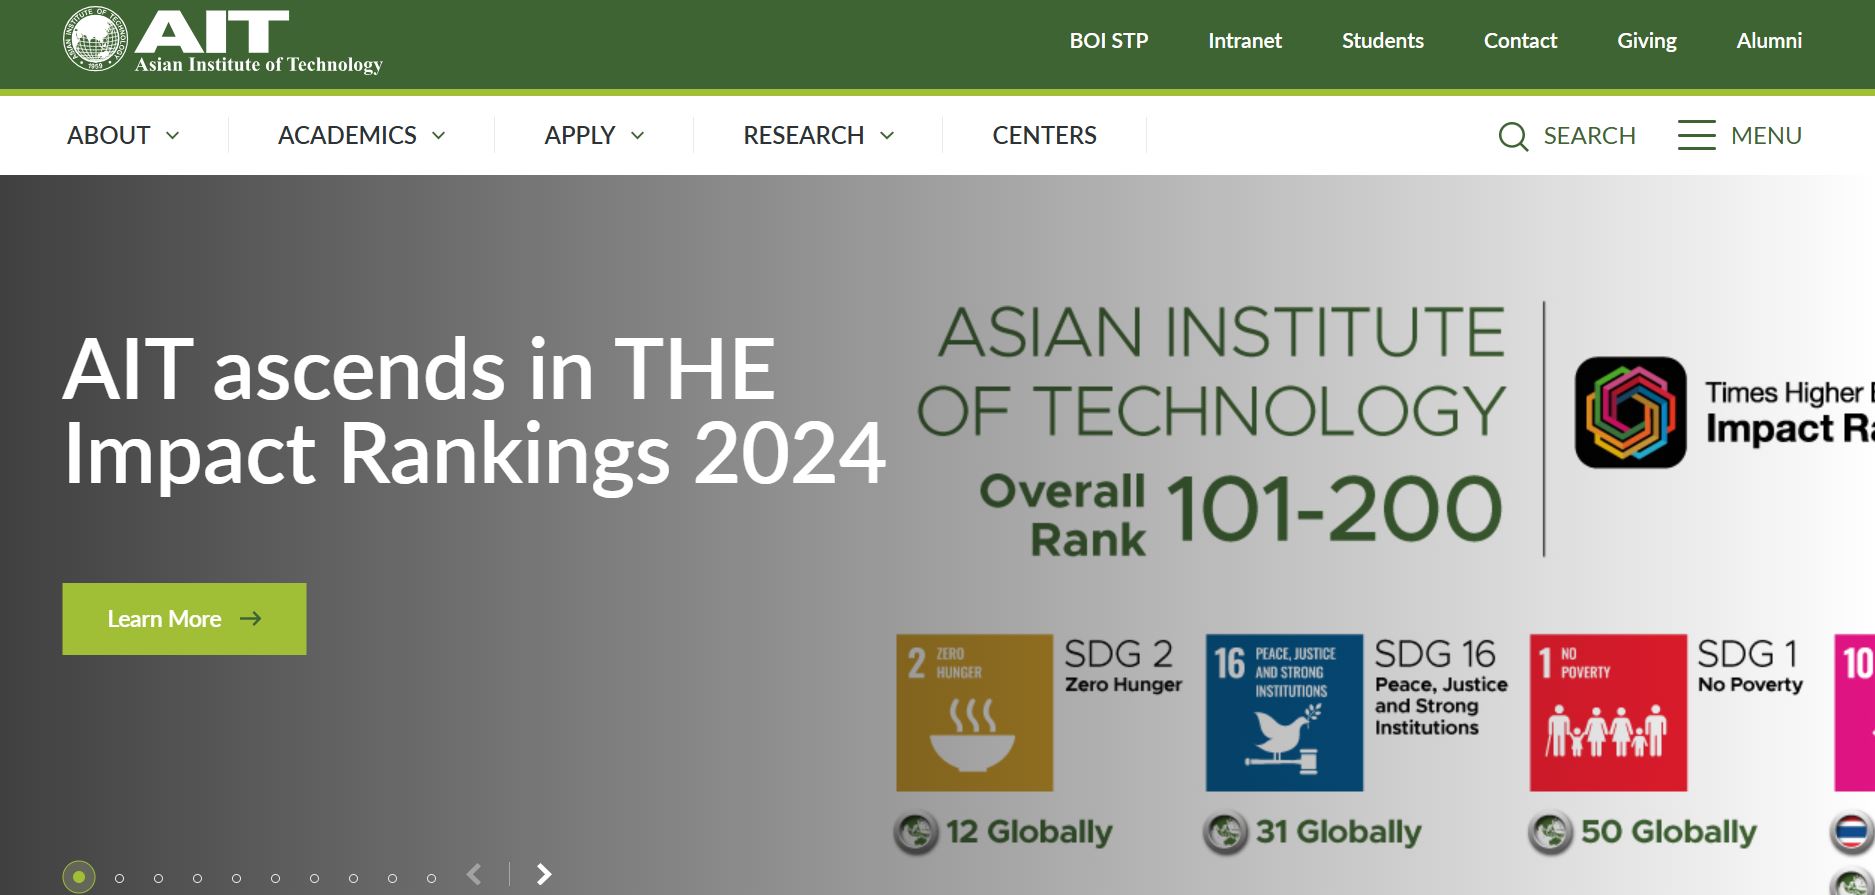Select the sixth carousel dot
Viewport: 1875px width, 895px height.
[x=275, y=878]
